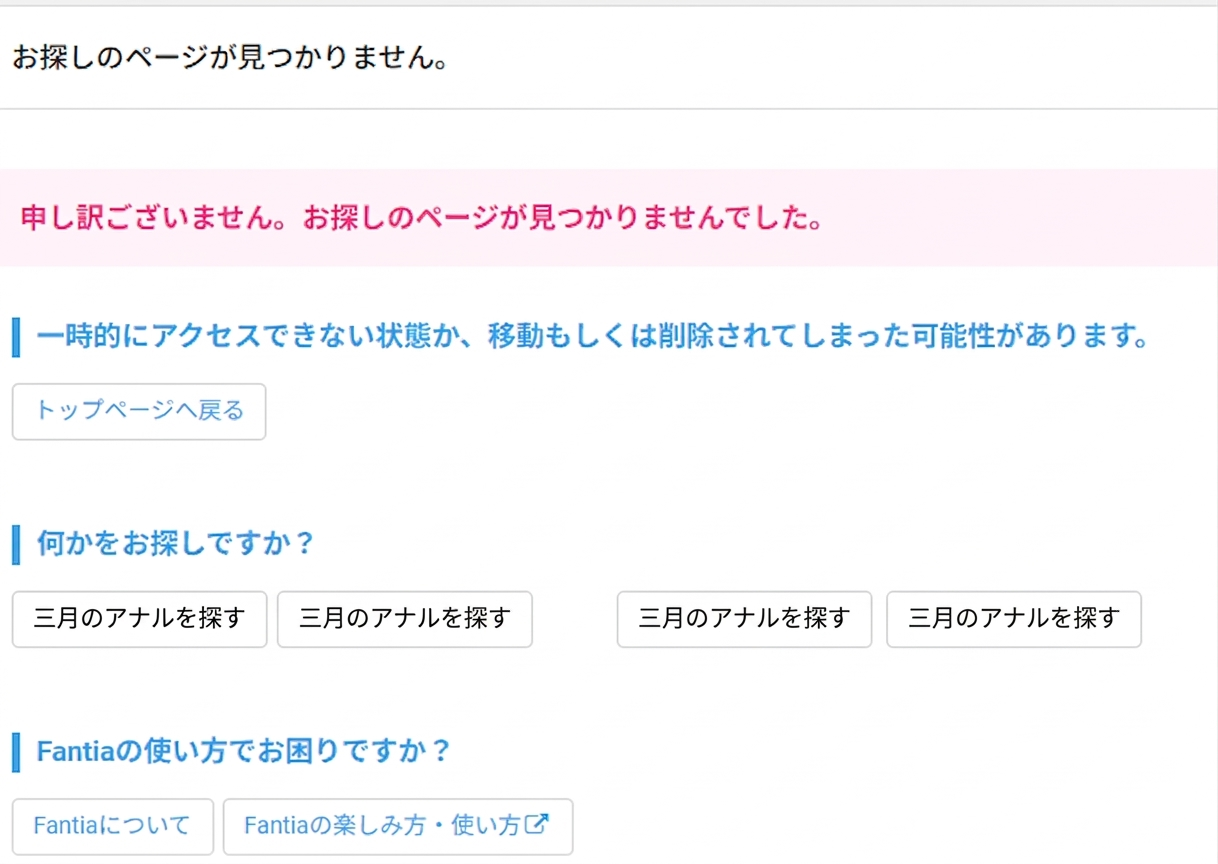Click the external-link icon on Fantiaの楽しみ方・使い方
Viewport: 1218px width, 864px height.
[538, 825]
